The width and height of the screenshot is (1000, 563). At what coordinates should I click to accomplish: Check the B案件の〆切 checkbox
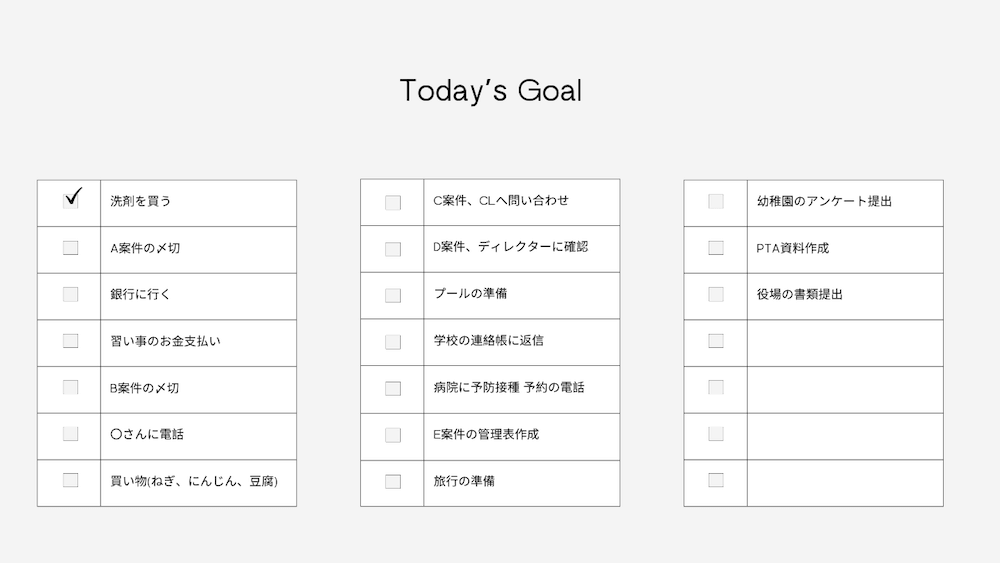pos(71,387)
